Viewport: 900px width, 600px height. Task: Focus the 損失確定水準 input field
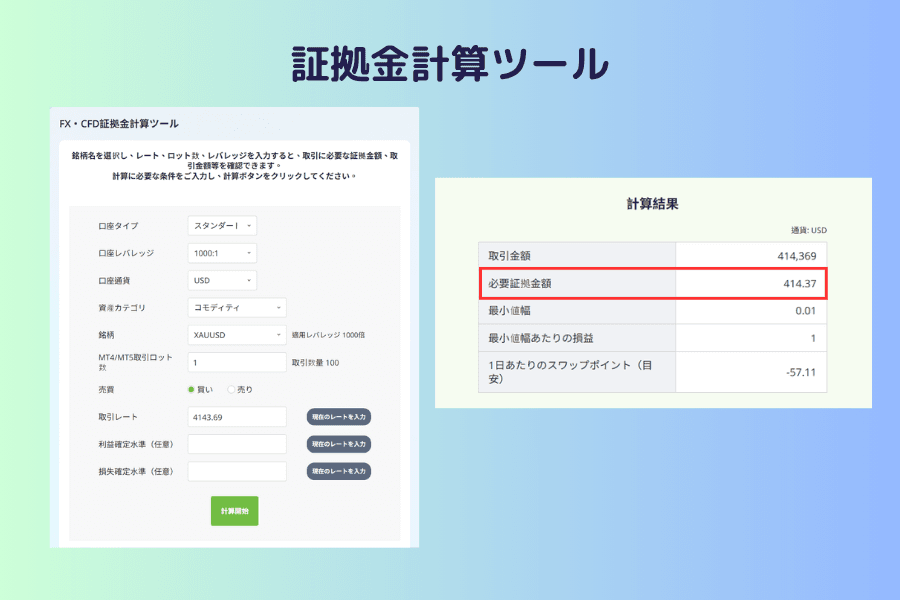pos(236,471)
